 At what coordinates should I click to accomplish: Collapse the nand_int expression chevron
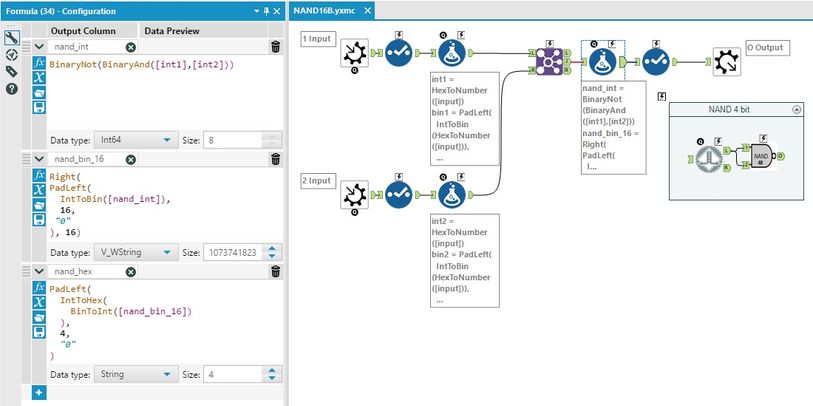pos(39,47)
